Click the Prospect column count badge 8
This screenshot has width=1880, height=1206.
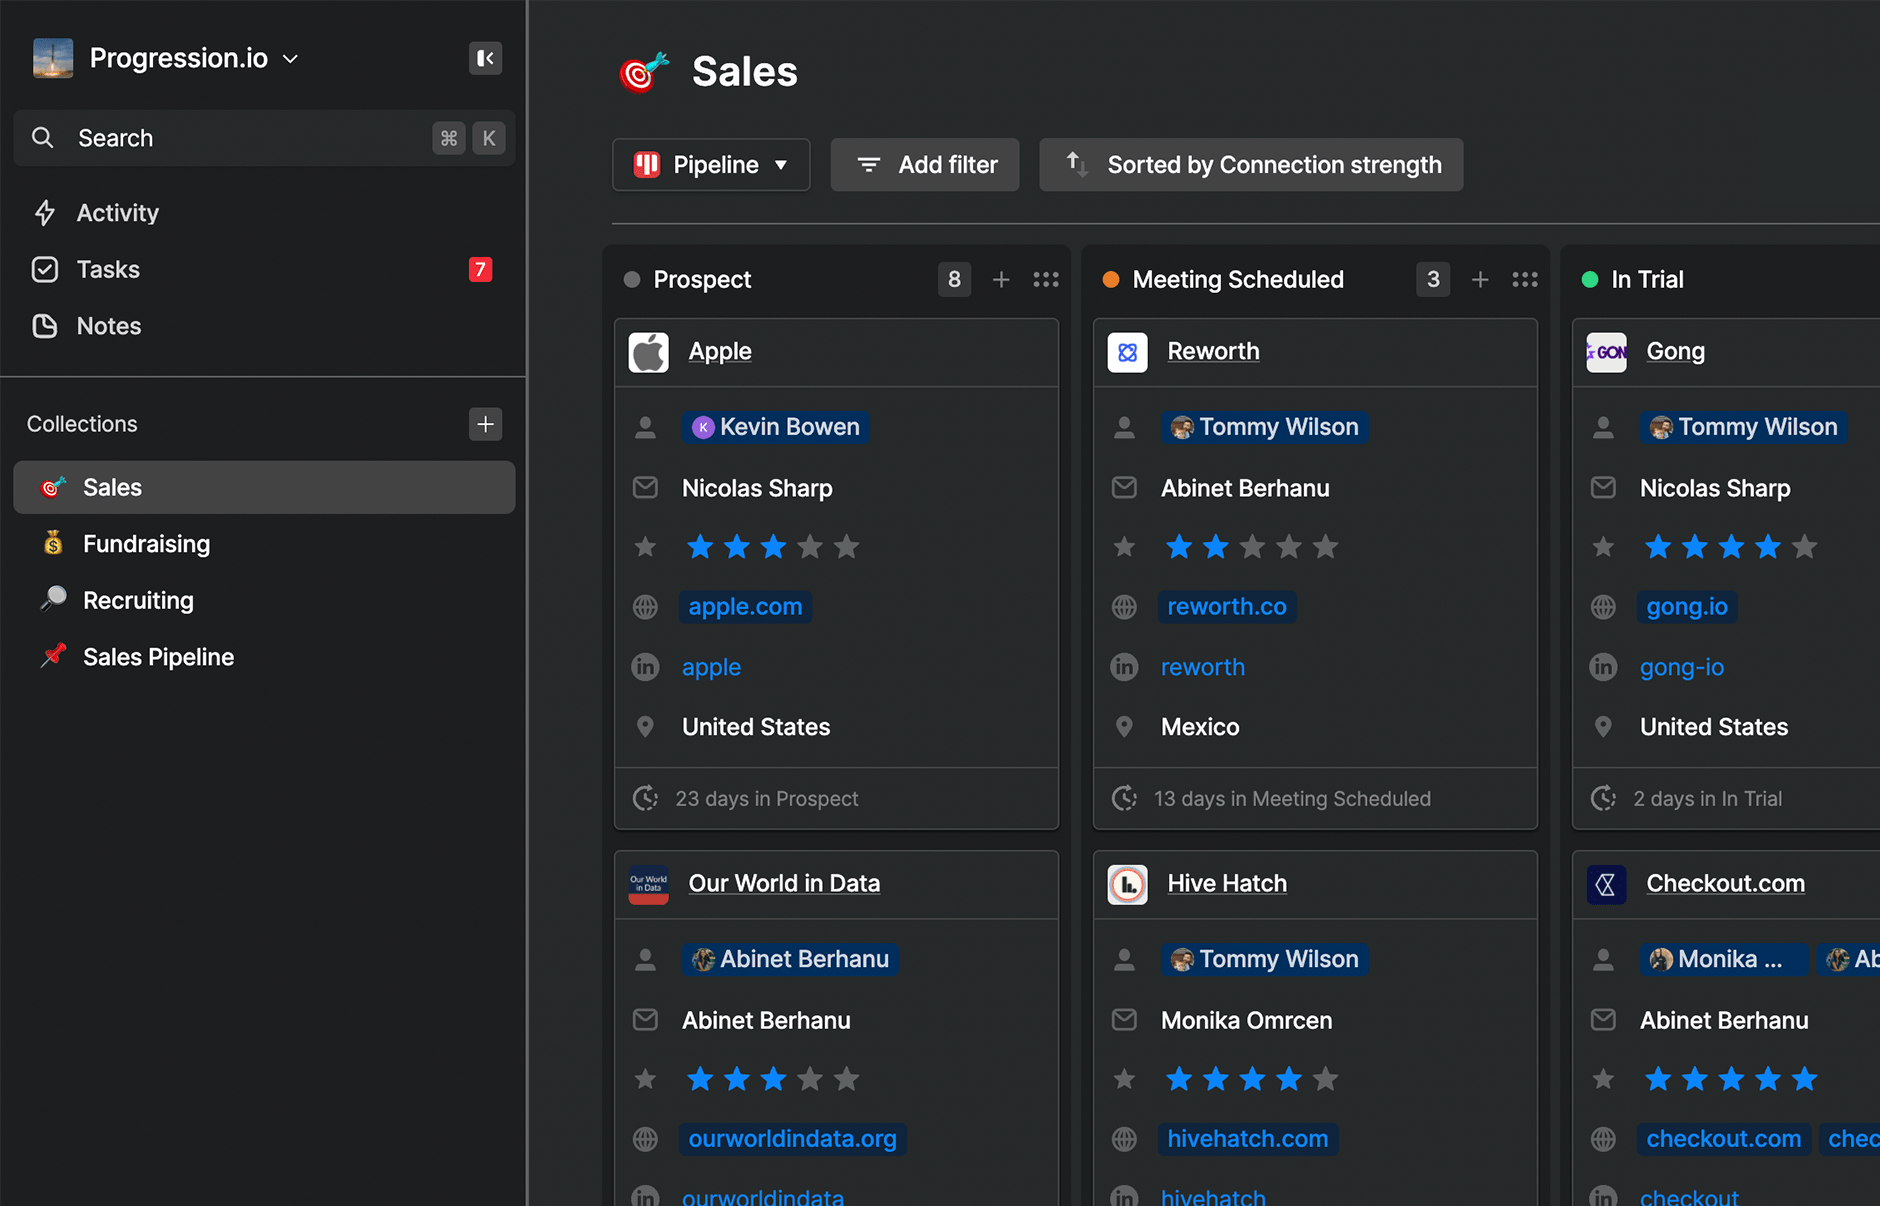(954, 280)
